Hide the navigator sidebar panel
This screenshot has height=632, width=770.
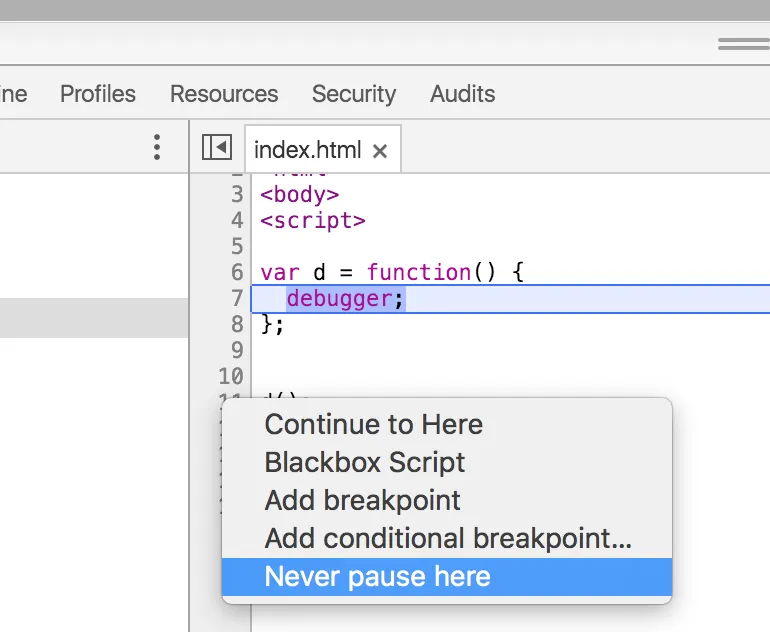point(216,148)
